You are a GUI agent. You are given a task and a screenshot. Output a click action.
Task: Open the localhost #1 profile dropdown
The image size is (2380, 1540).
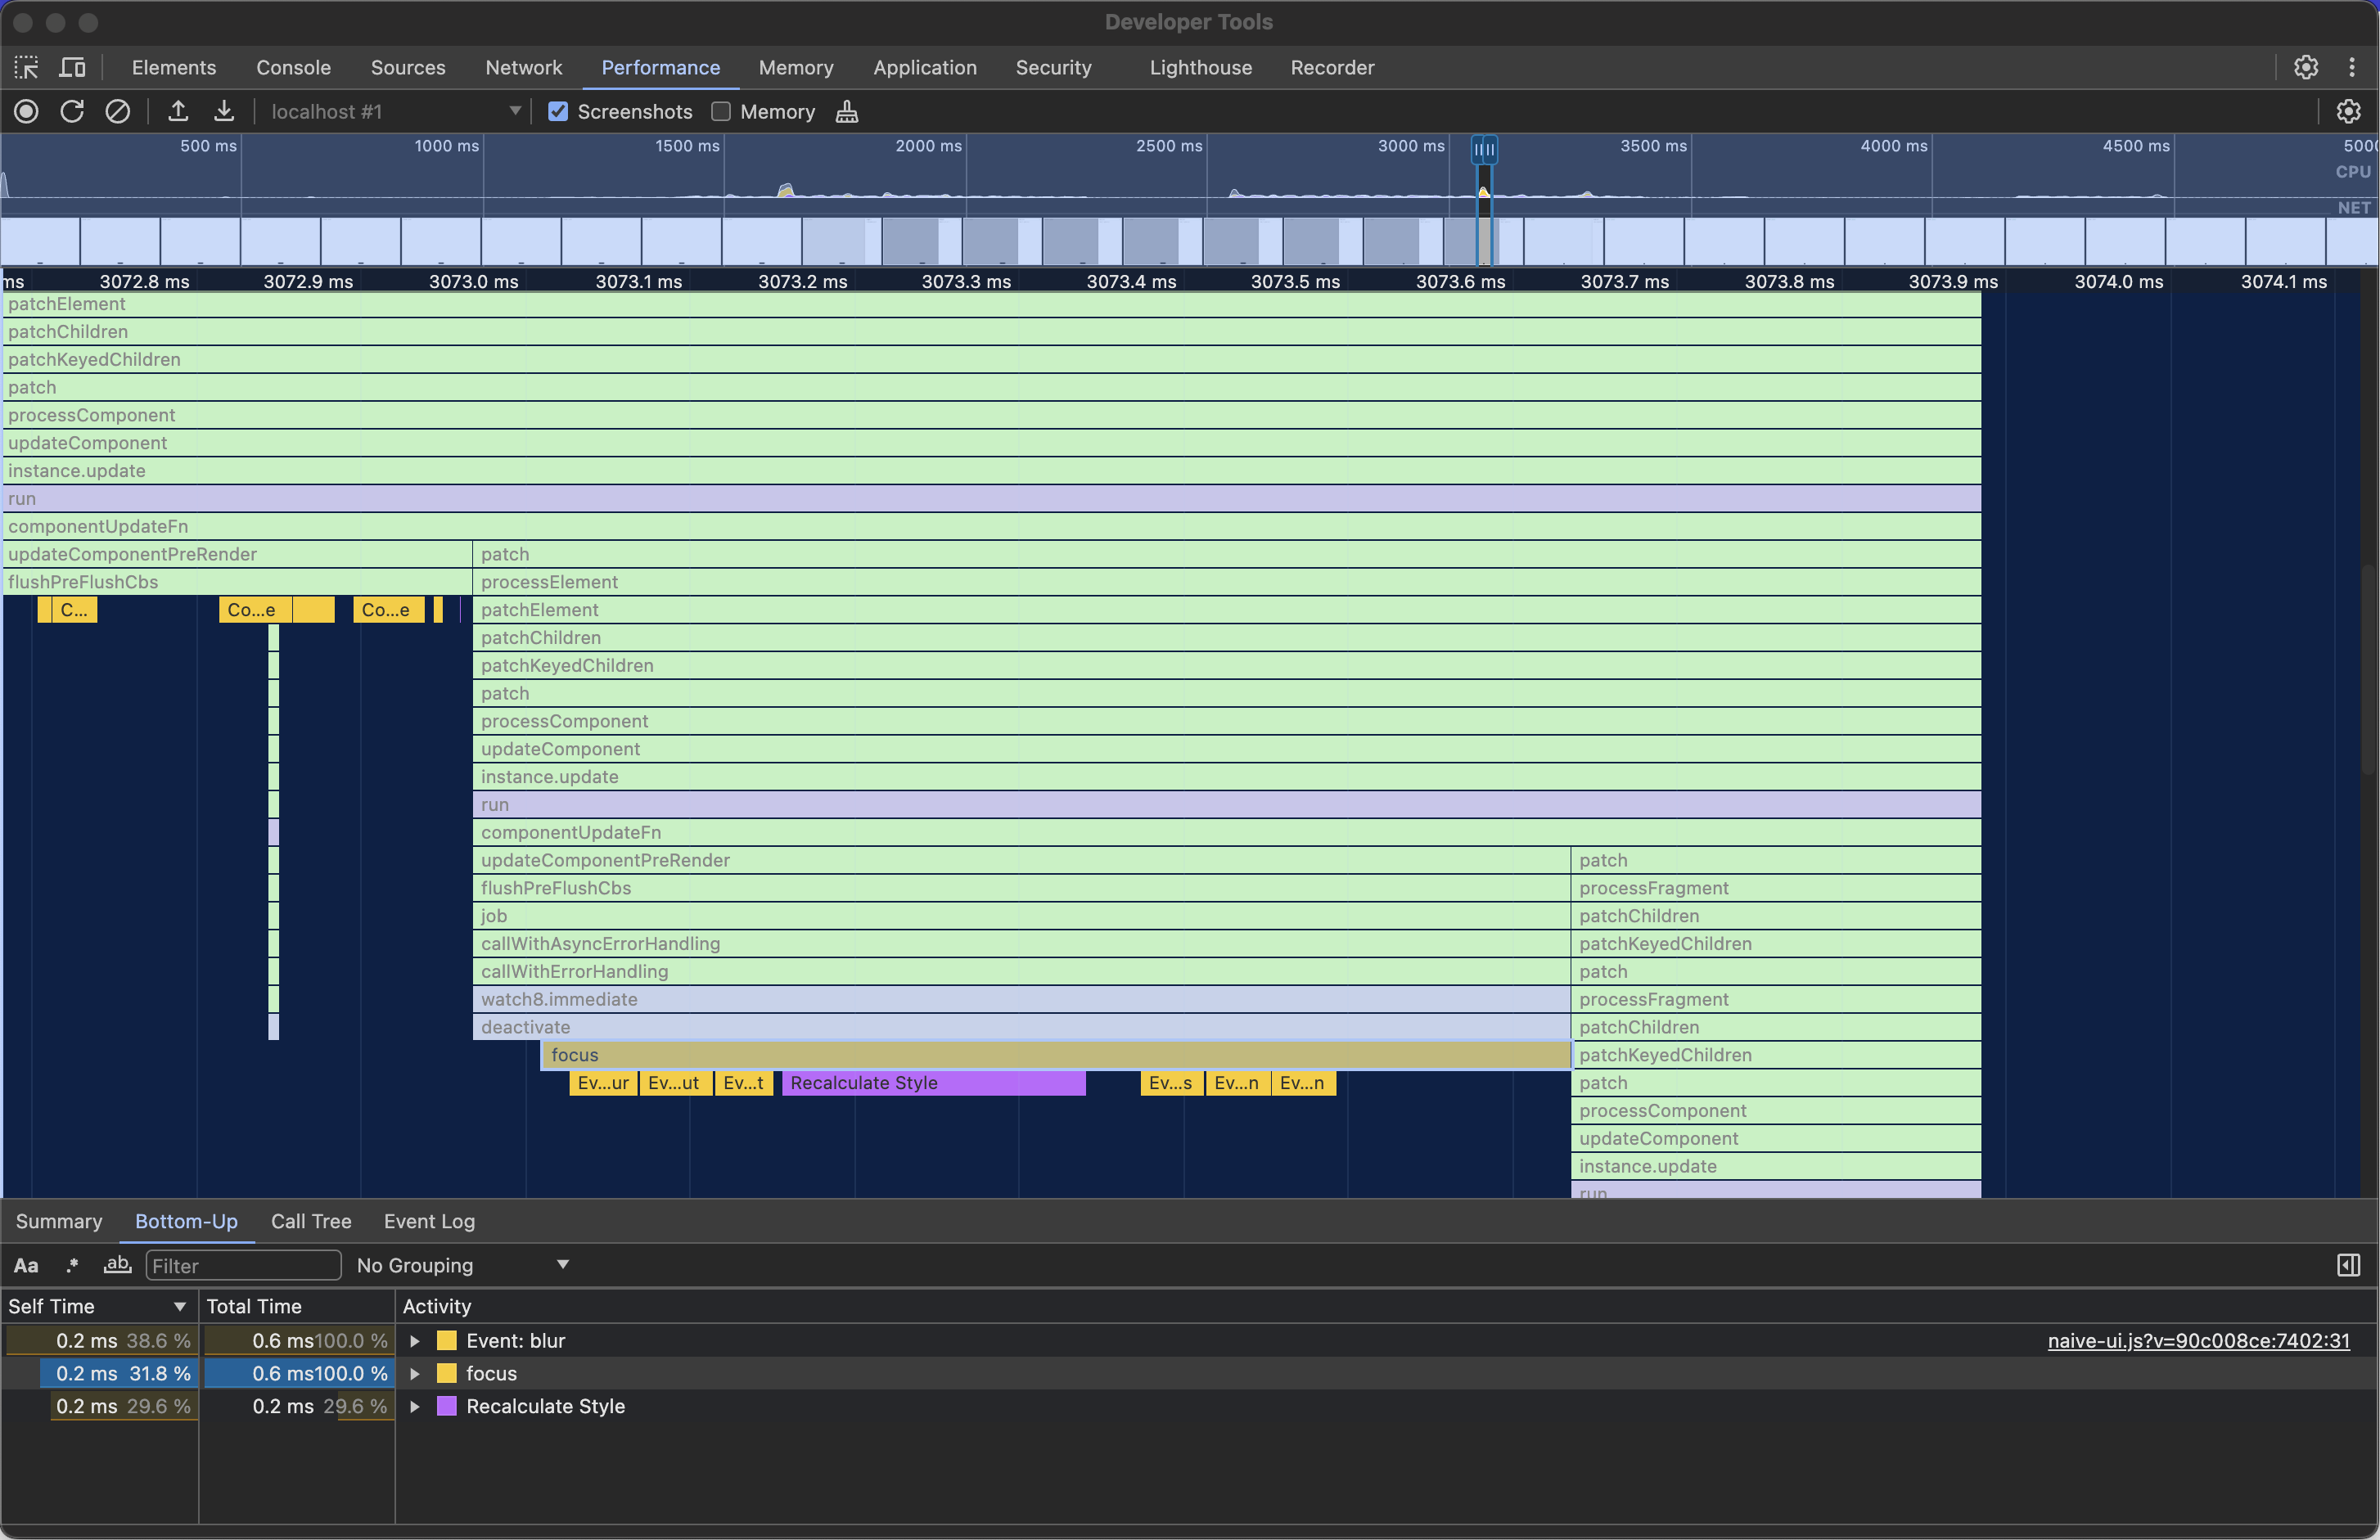point(396,112)
